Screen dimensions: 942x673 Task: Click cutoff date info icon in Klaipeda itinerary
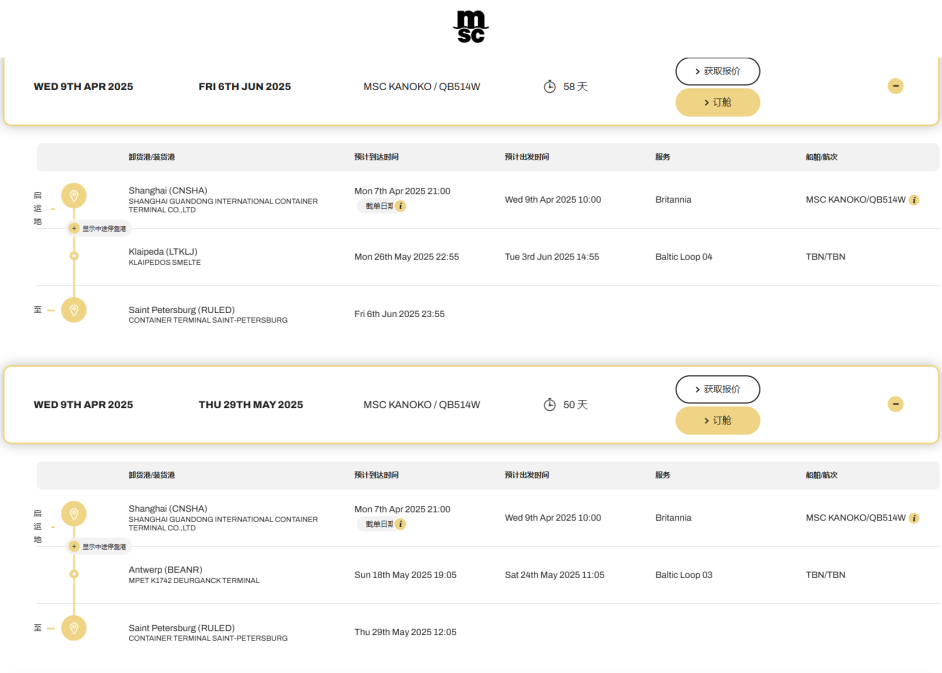(400, 206)
